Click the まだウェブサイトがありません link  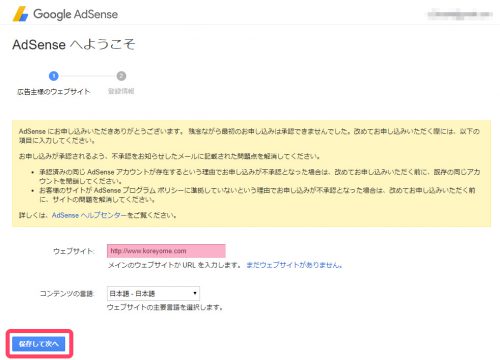(x=294, y=265)
